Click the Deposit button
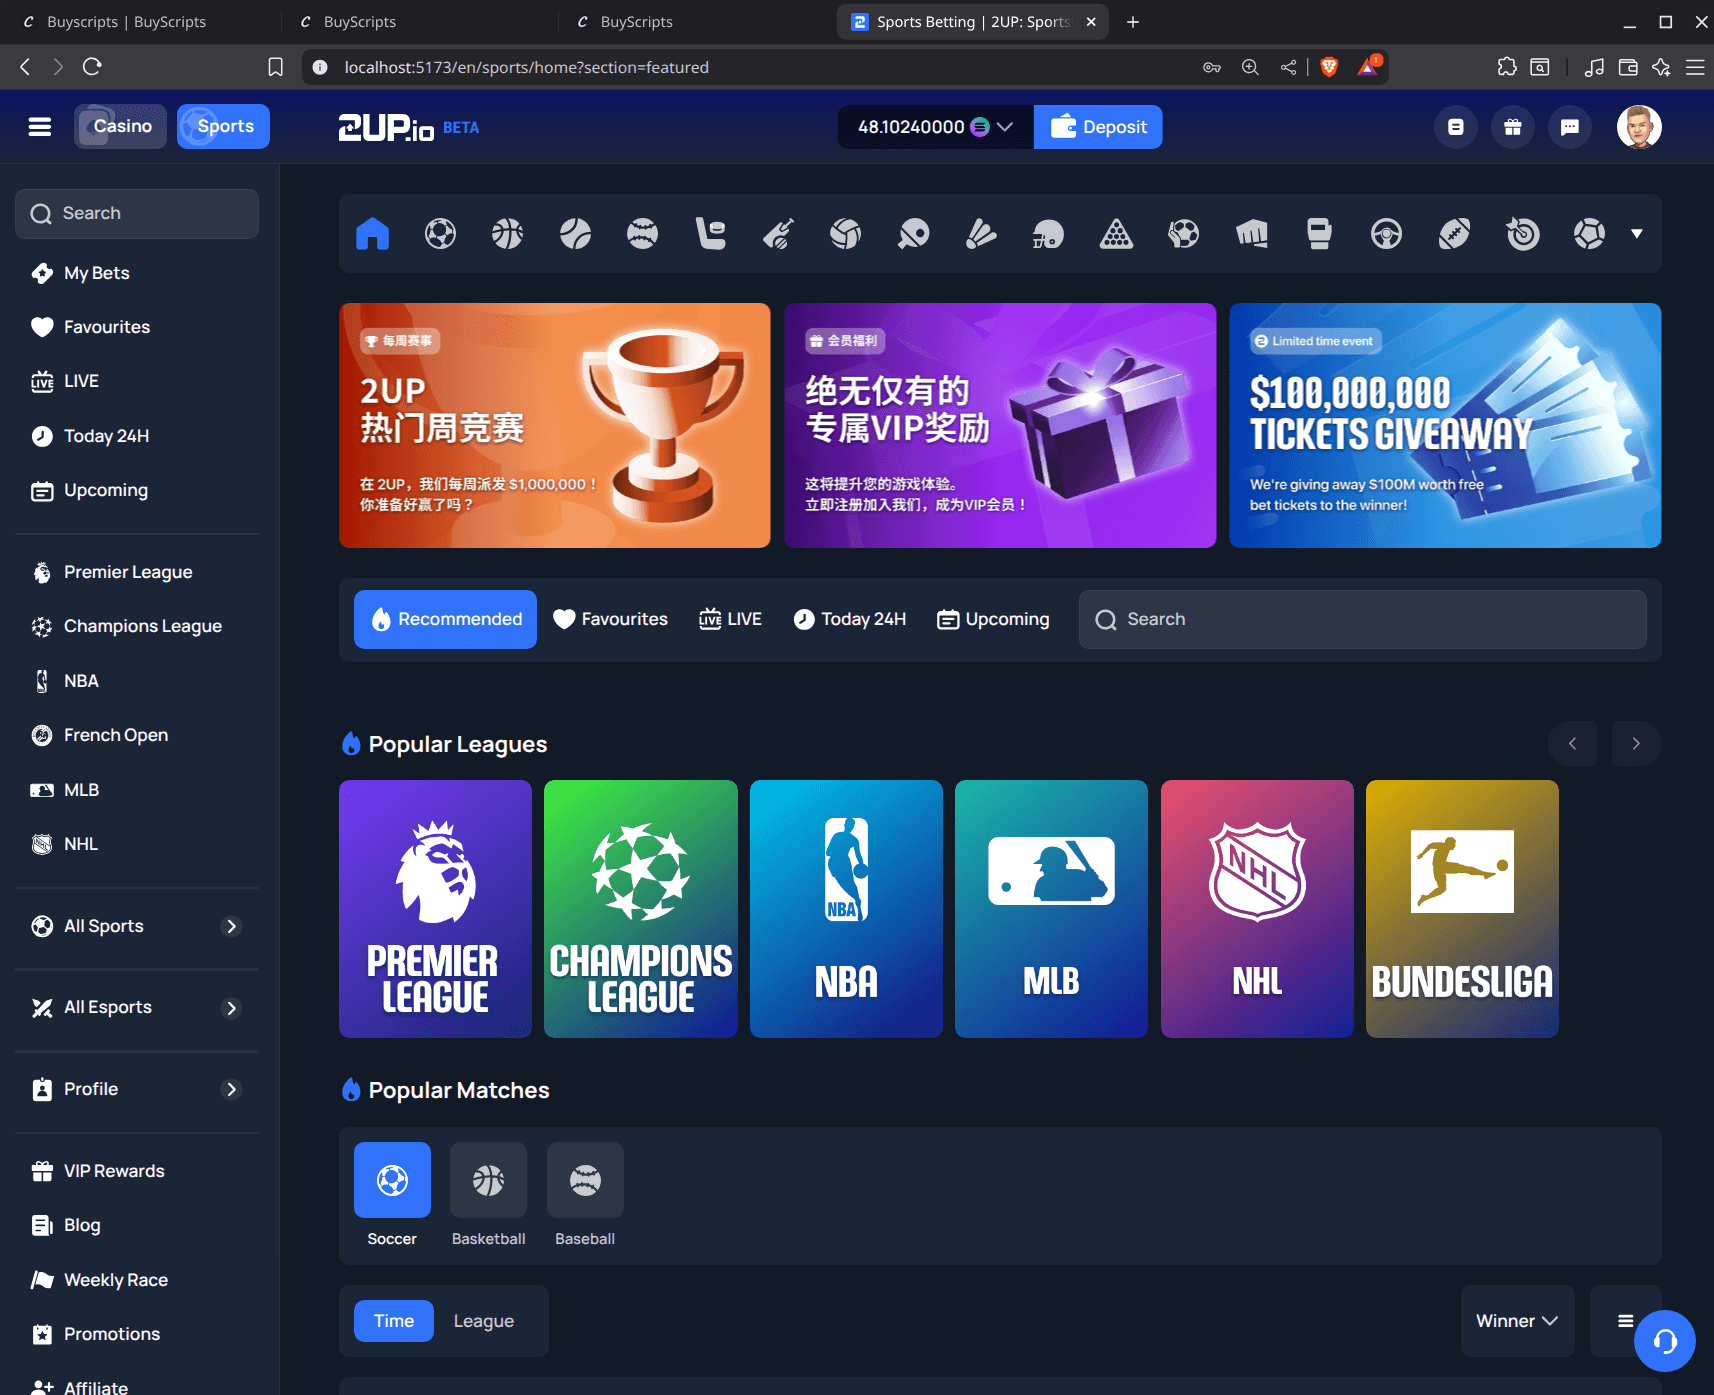 tap(1098, 127)
